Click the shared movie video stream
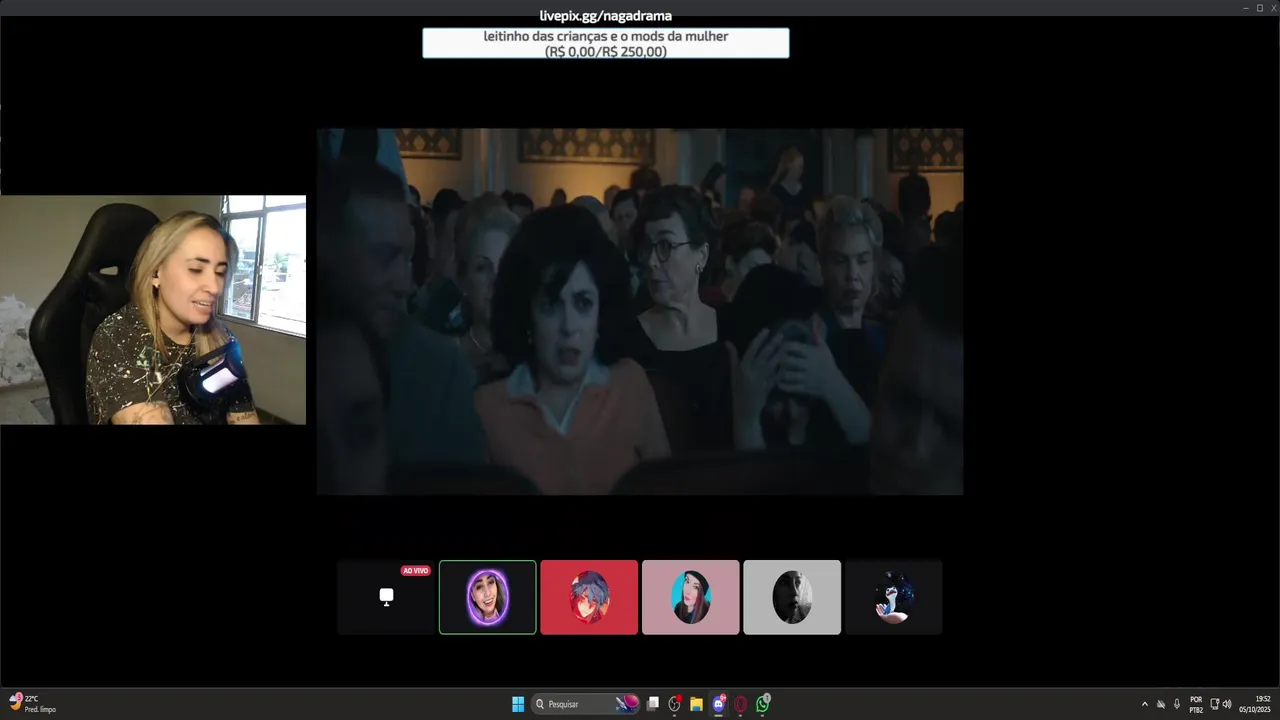Screen dimensions: 1280x720 pyautogui.click(x=640, y=311)
